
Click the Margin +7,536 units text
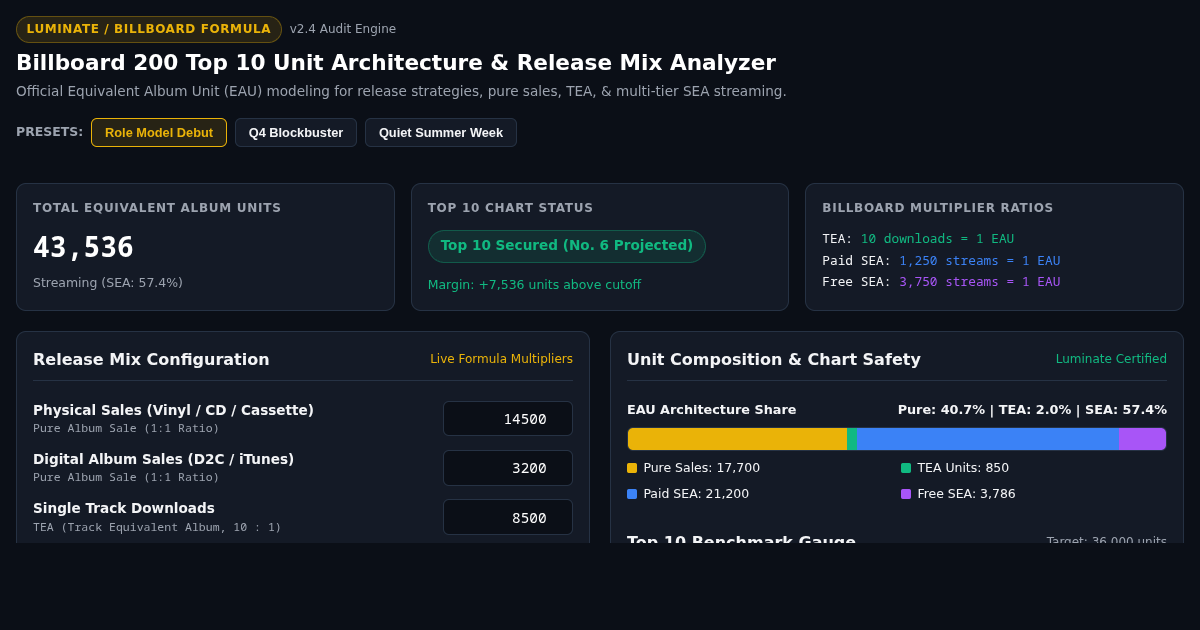[534, 285]
